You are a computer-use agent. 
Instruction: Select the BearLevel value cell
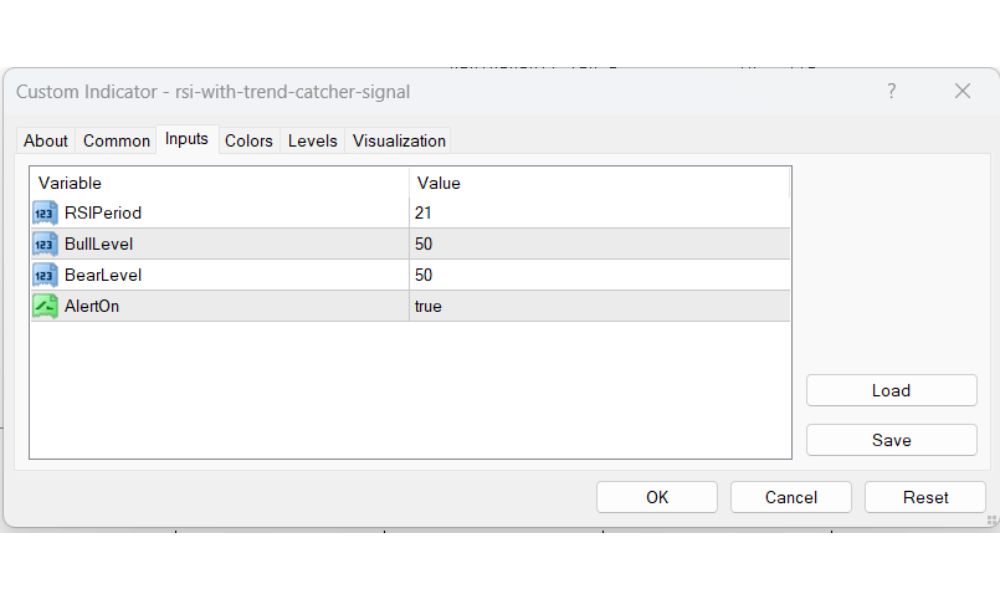[x=600, y=275]
